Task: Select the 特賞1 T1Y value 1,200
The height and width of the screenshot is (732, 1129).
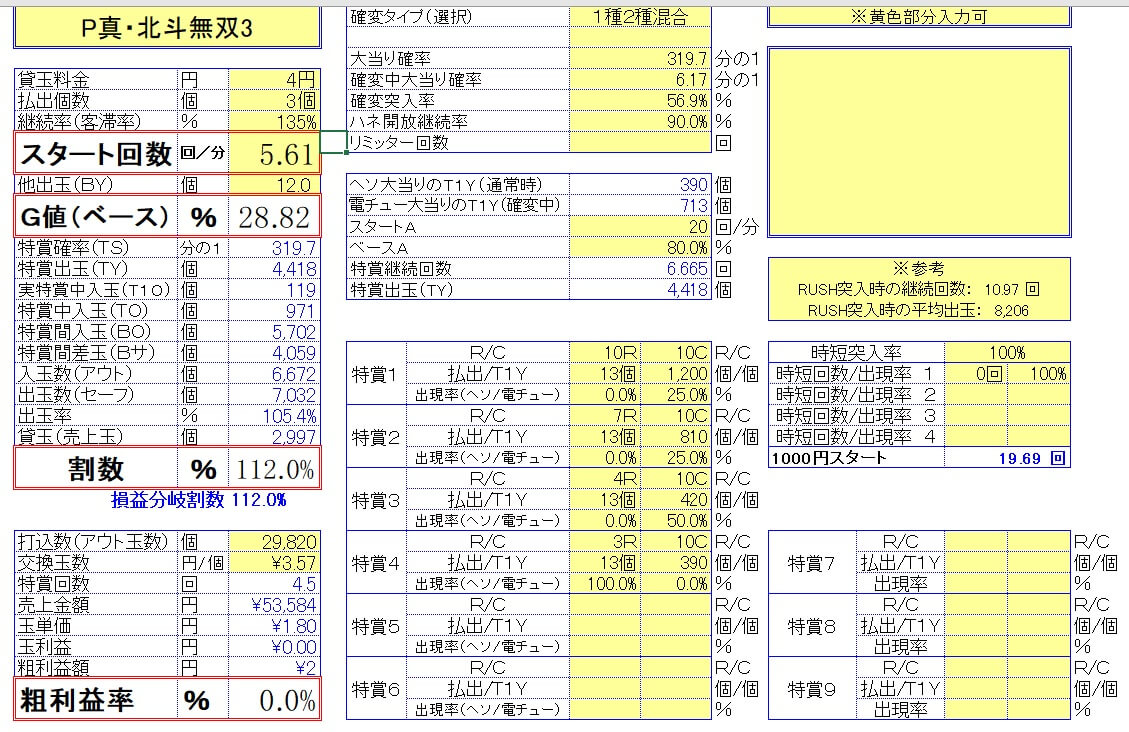Action: pyautogui.click(x=675, y=374)
